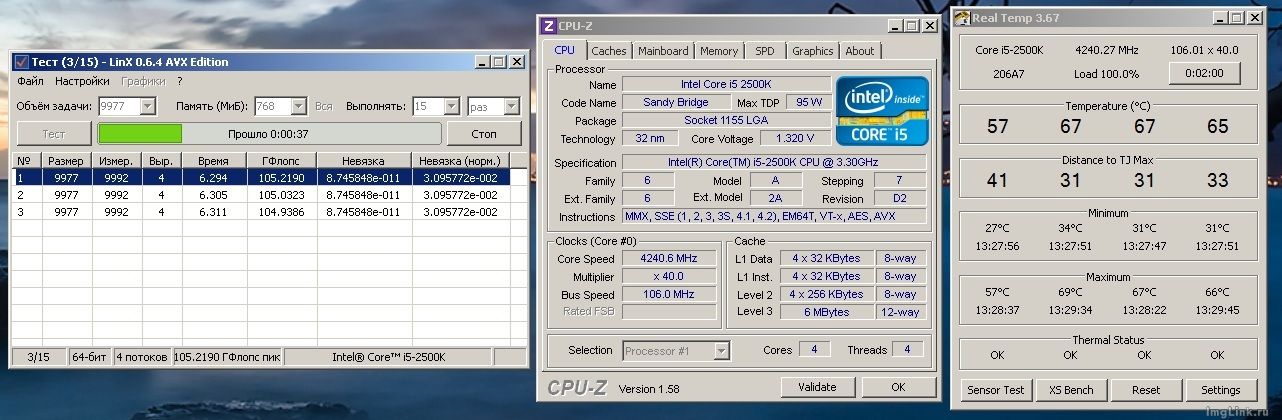1282x420 pixels.
Task: Switch to the About tab in CPU-Z
Action: tap(860, 51)
